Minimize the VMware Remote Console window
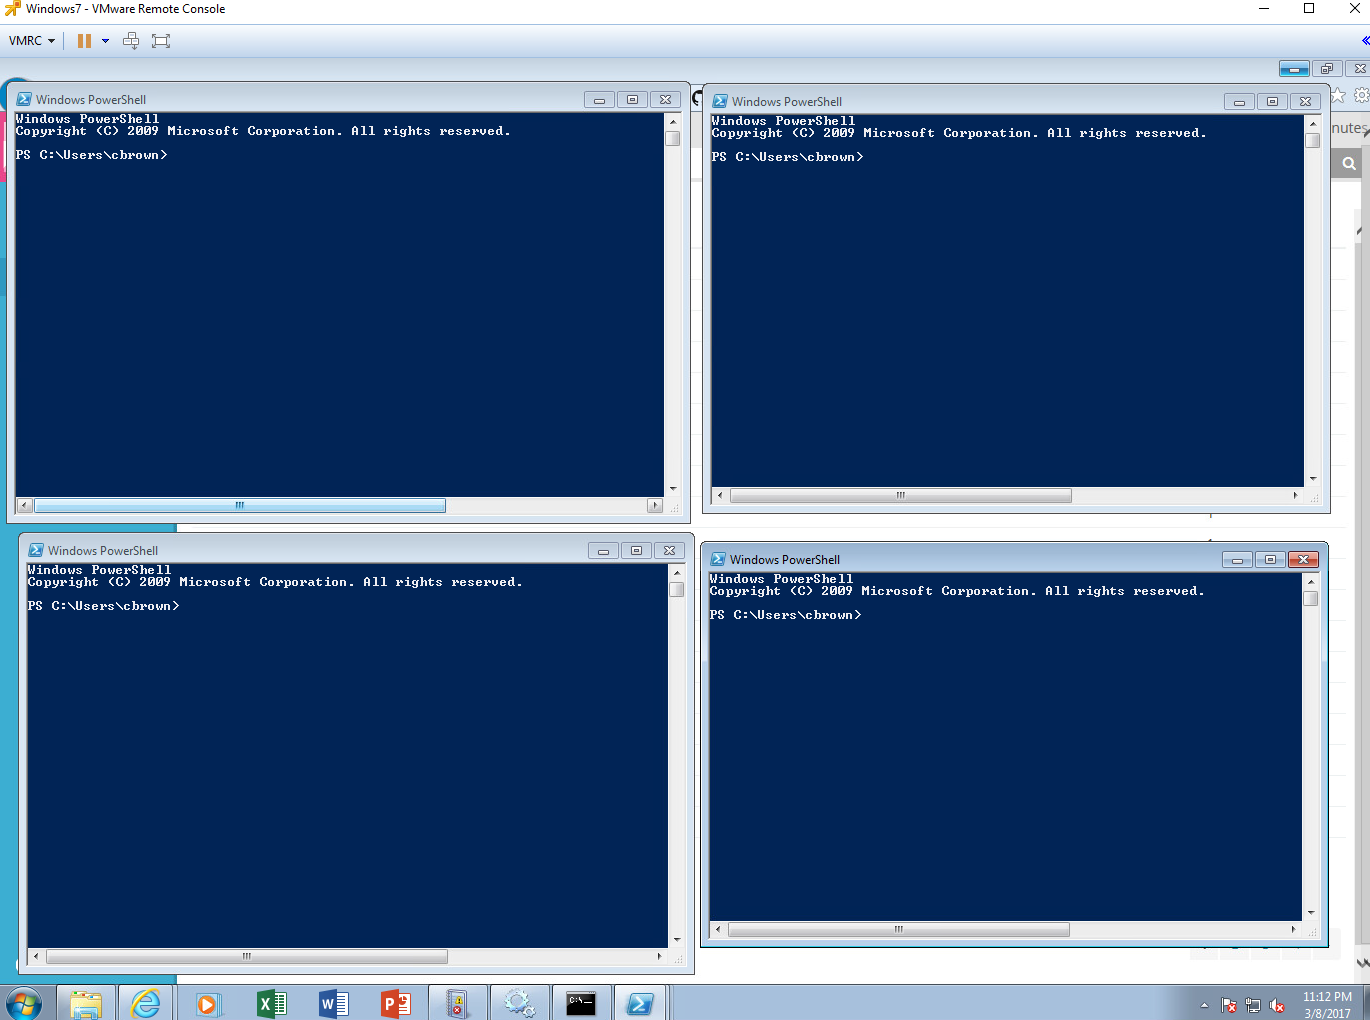Viewport: 1370px width, 1020px height. (1264, 9)
